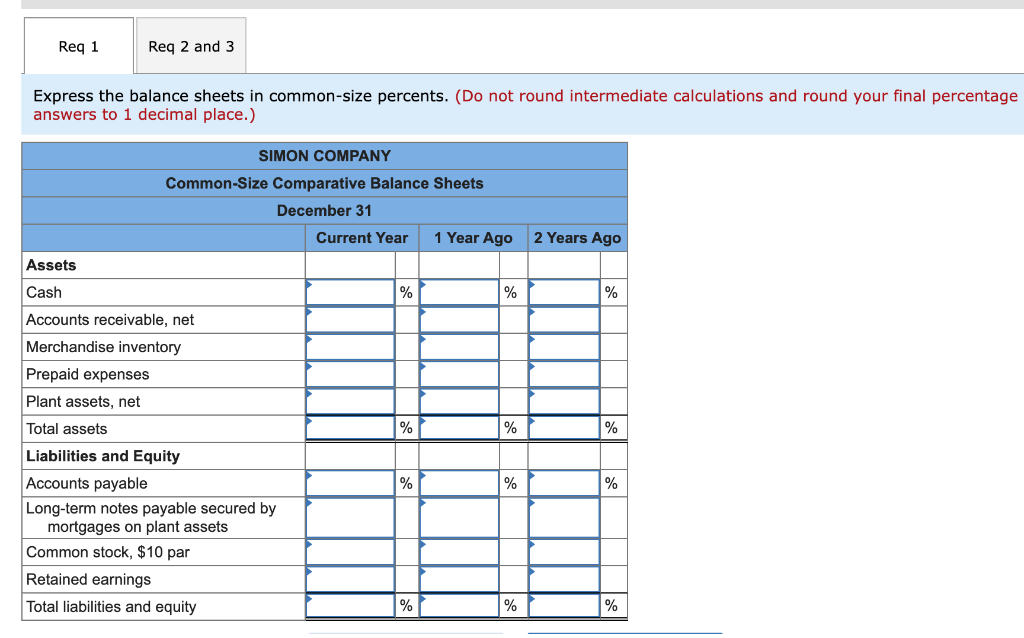
Task: Select Long-term notes payable 2 Years Ago field
Action: coord(564,518)
